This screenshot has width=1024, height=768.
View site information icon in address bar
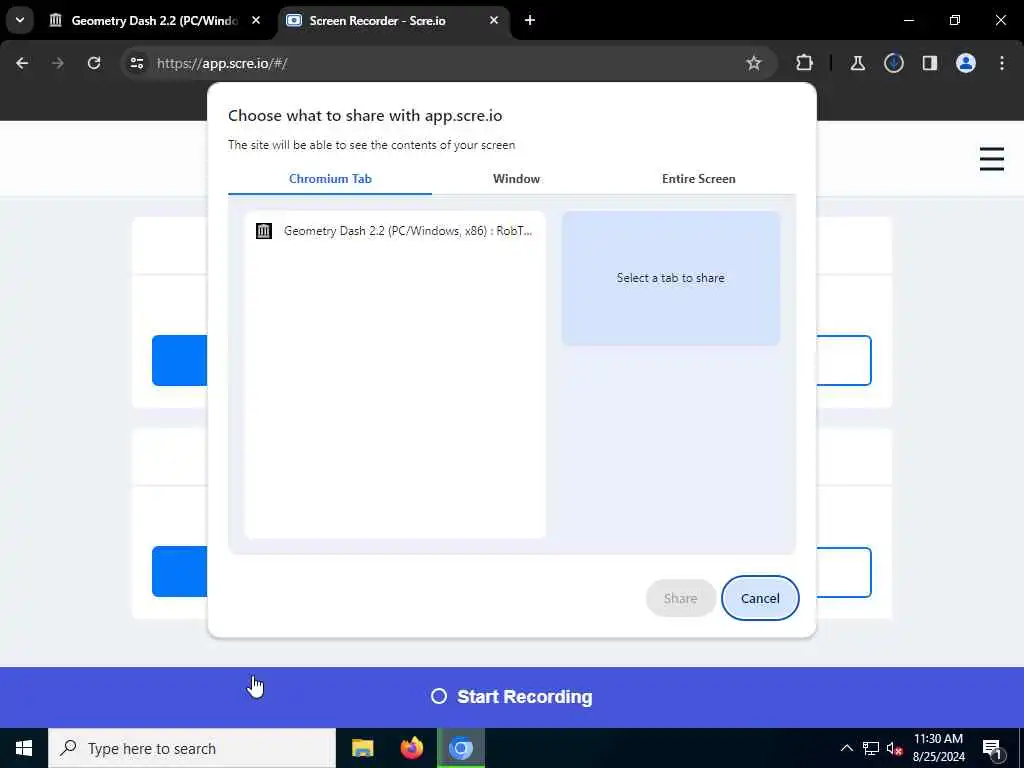137,63
